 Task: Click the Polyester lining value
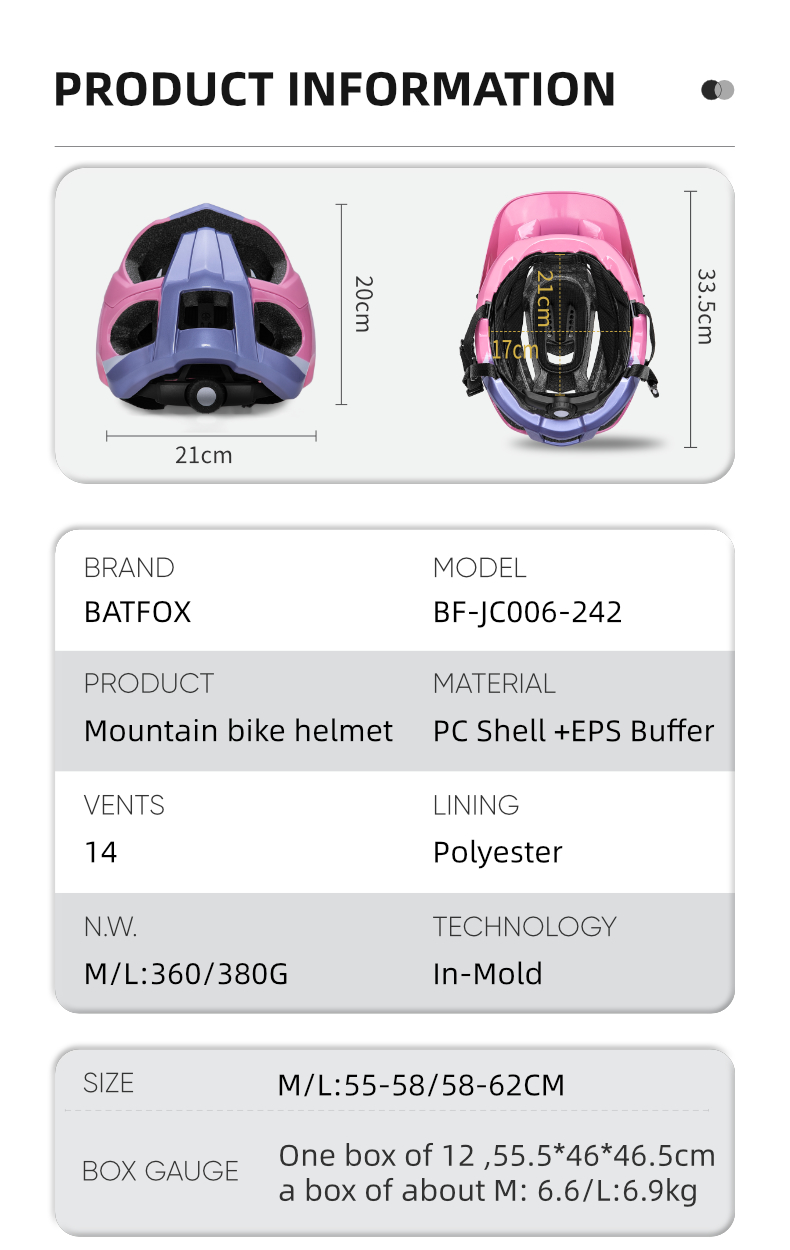pos(497,853)
